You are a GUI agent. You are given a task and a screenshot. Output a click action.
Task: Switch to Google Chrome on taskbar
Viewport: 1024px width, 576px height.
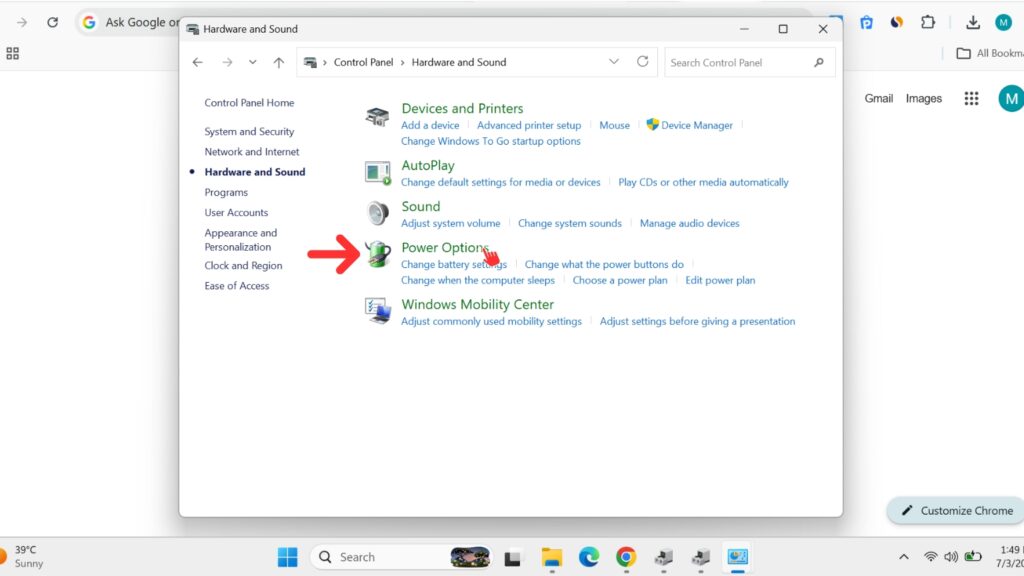626,557
